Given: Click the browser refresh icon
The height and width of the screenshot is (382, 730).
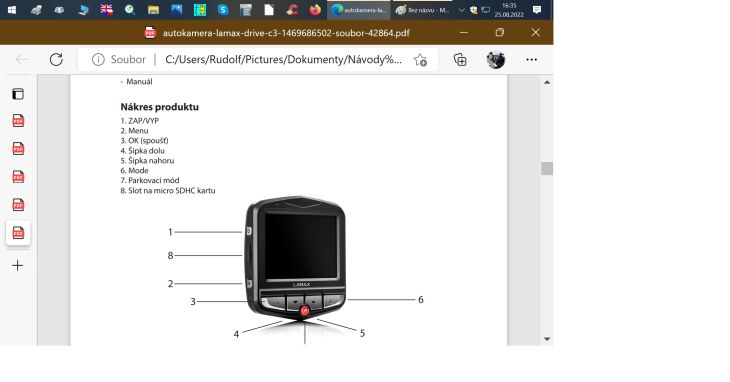Looking at the screenshot, I should [56, 60].
